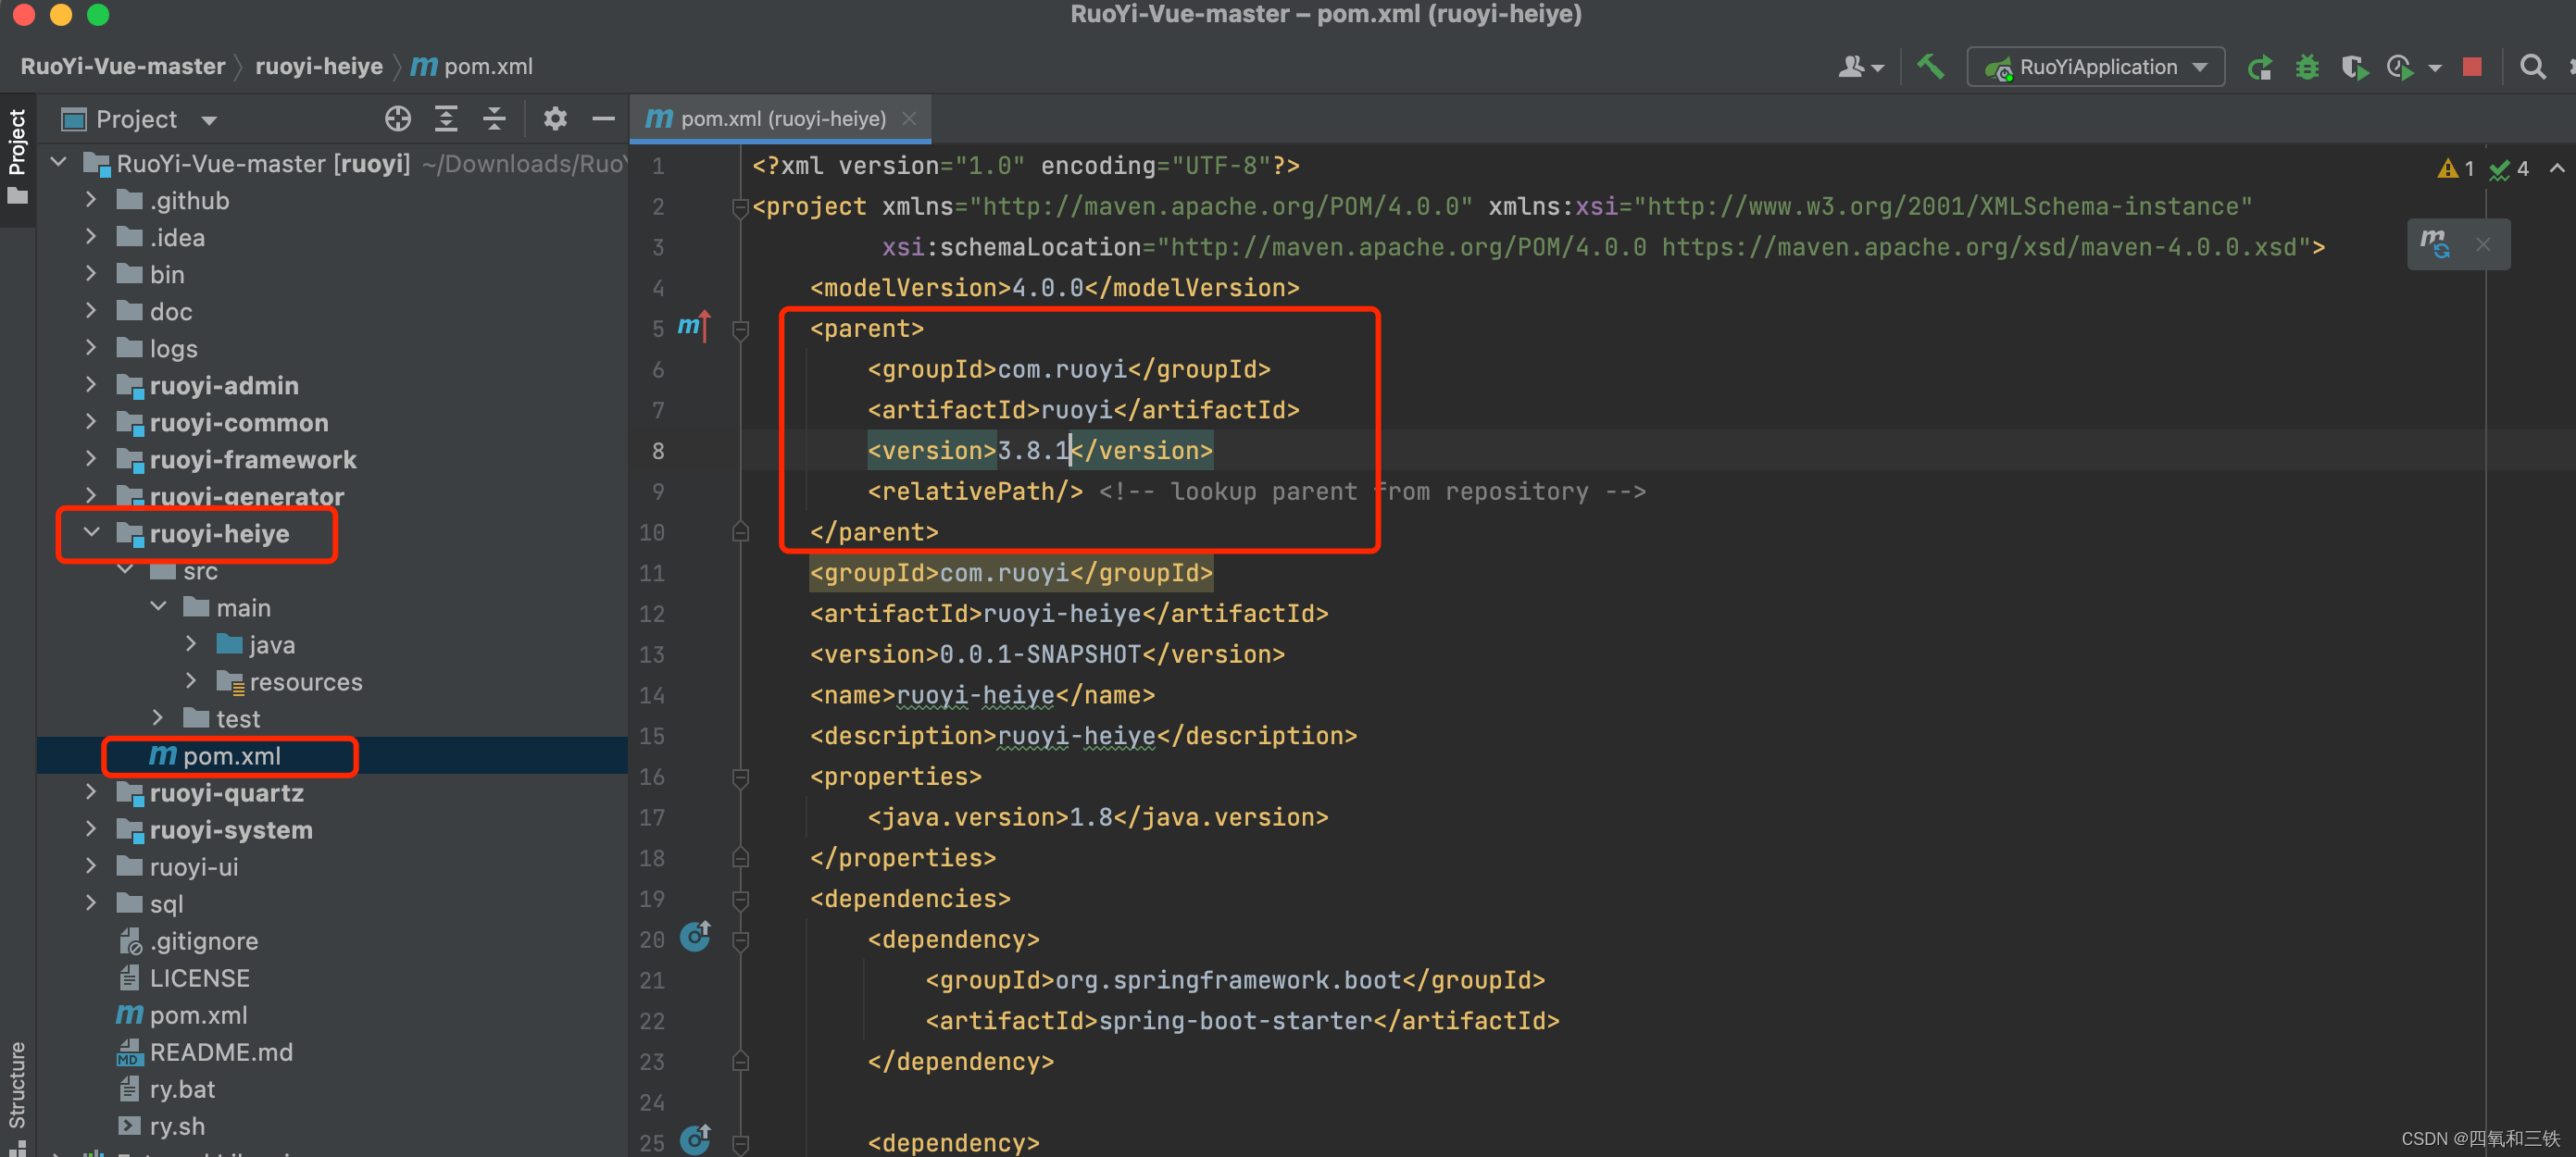
Task: Click the dependency gutter icon on line 25
Action: tap(695, 1140)
